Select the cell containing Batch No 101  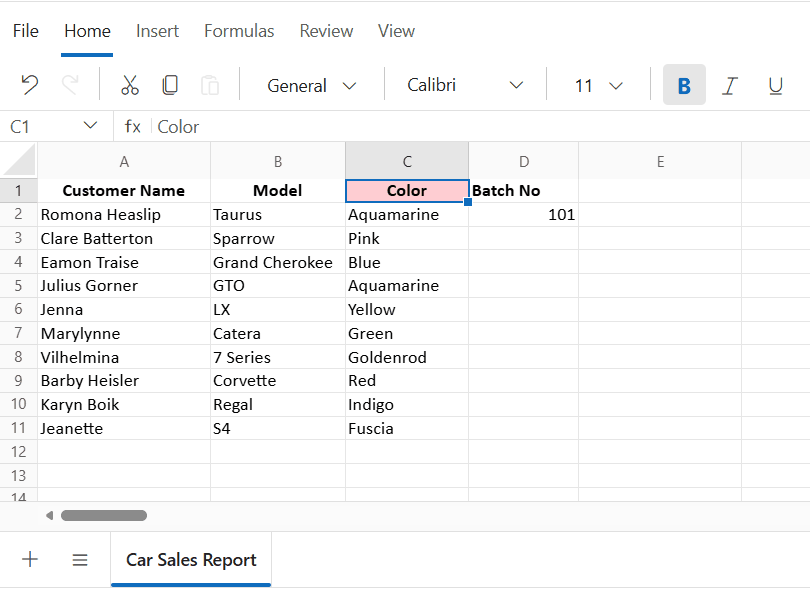[524, 214]
